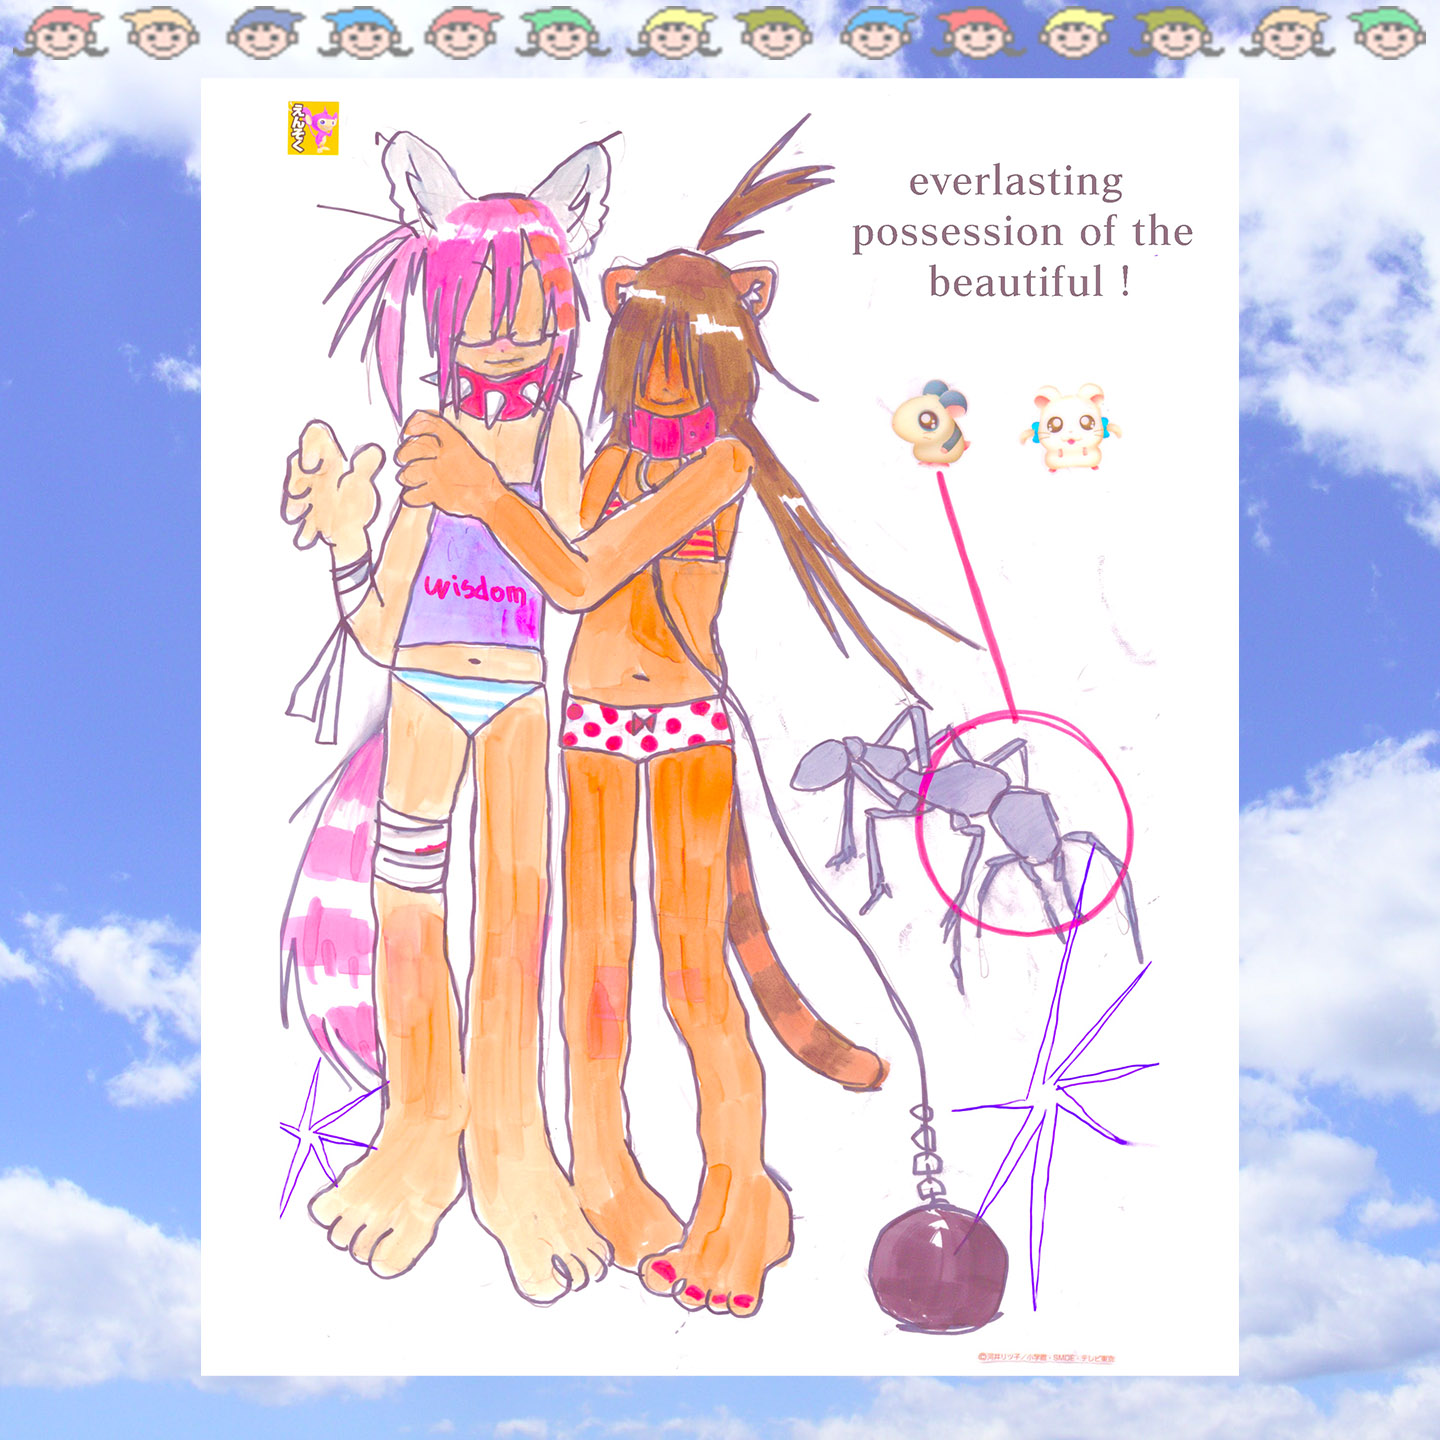The height and width of the screenshot is (1440, 1440).
Task: Click the "wisdom" text on the purple shirt
Action: click(x=474, y=590)
